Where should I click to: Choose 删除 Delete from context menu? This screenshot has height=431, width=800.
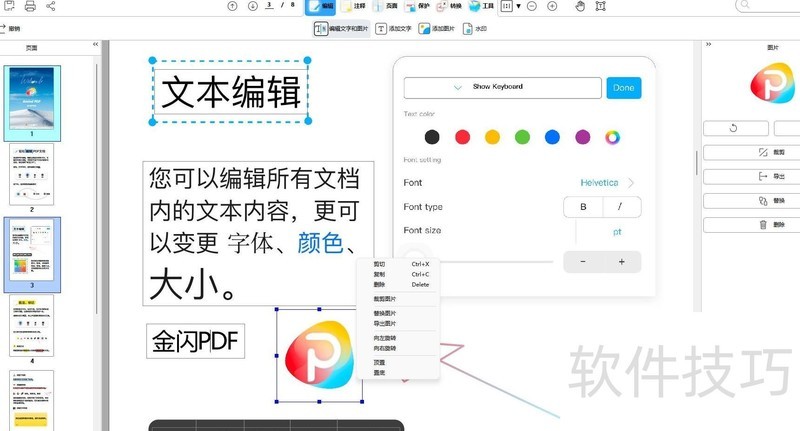pos(401,285)
